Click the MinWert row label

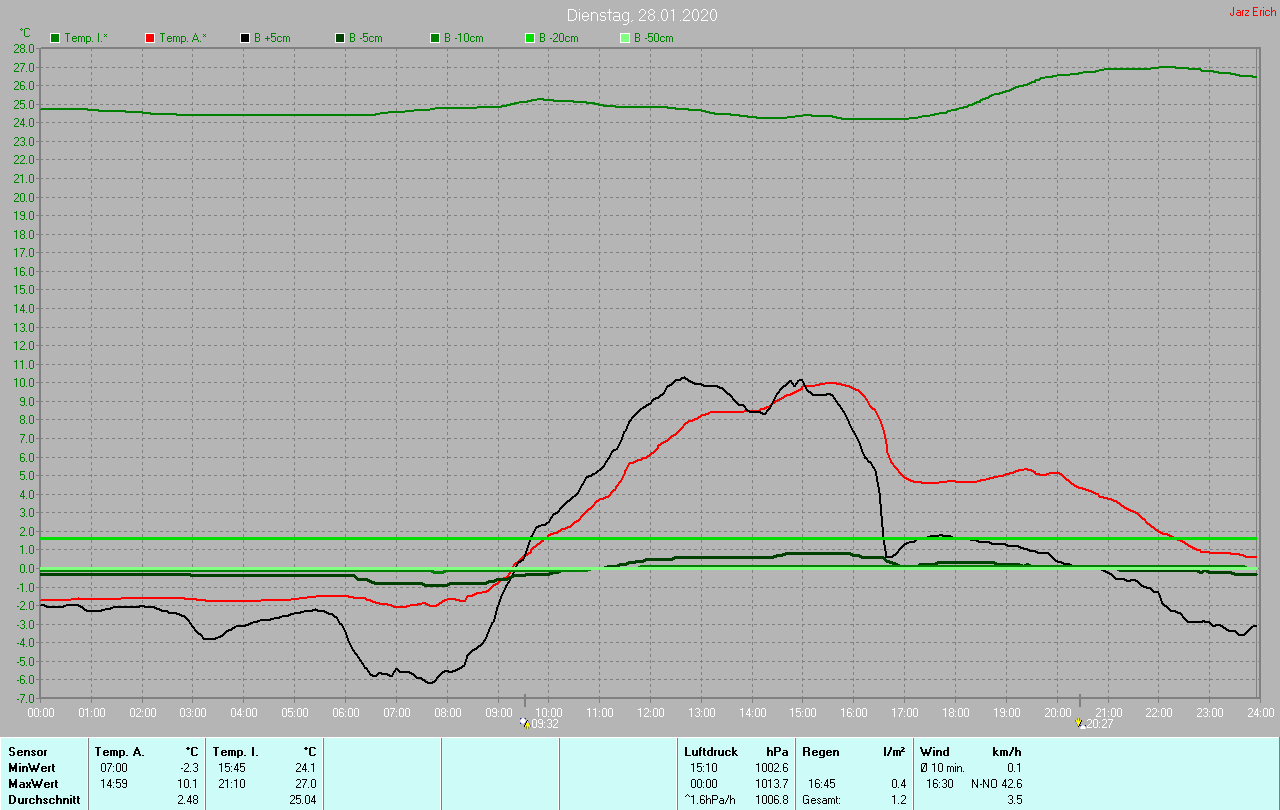(31, 767)
